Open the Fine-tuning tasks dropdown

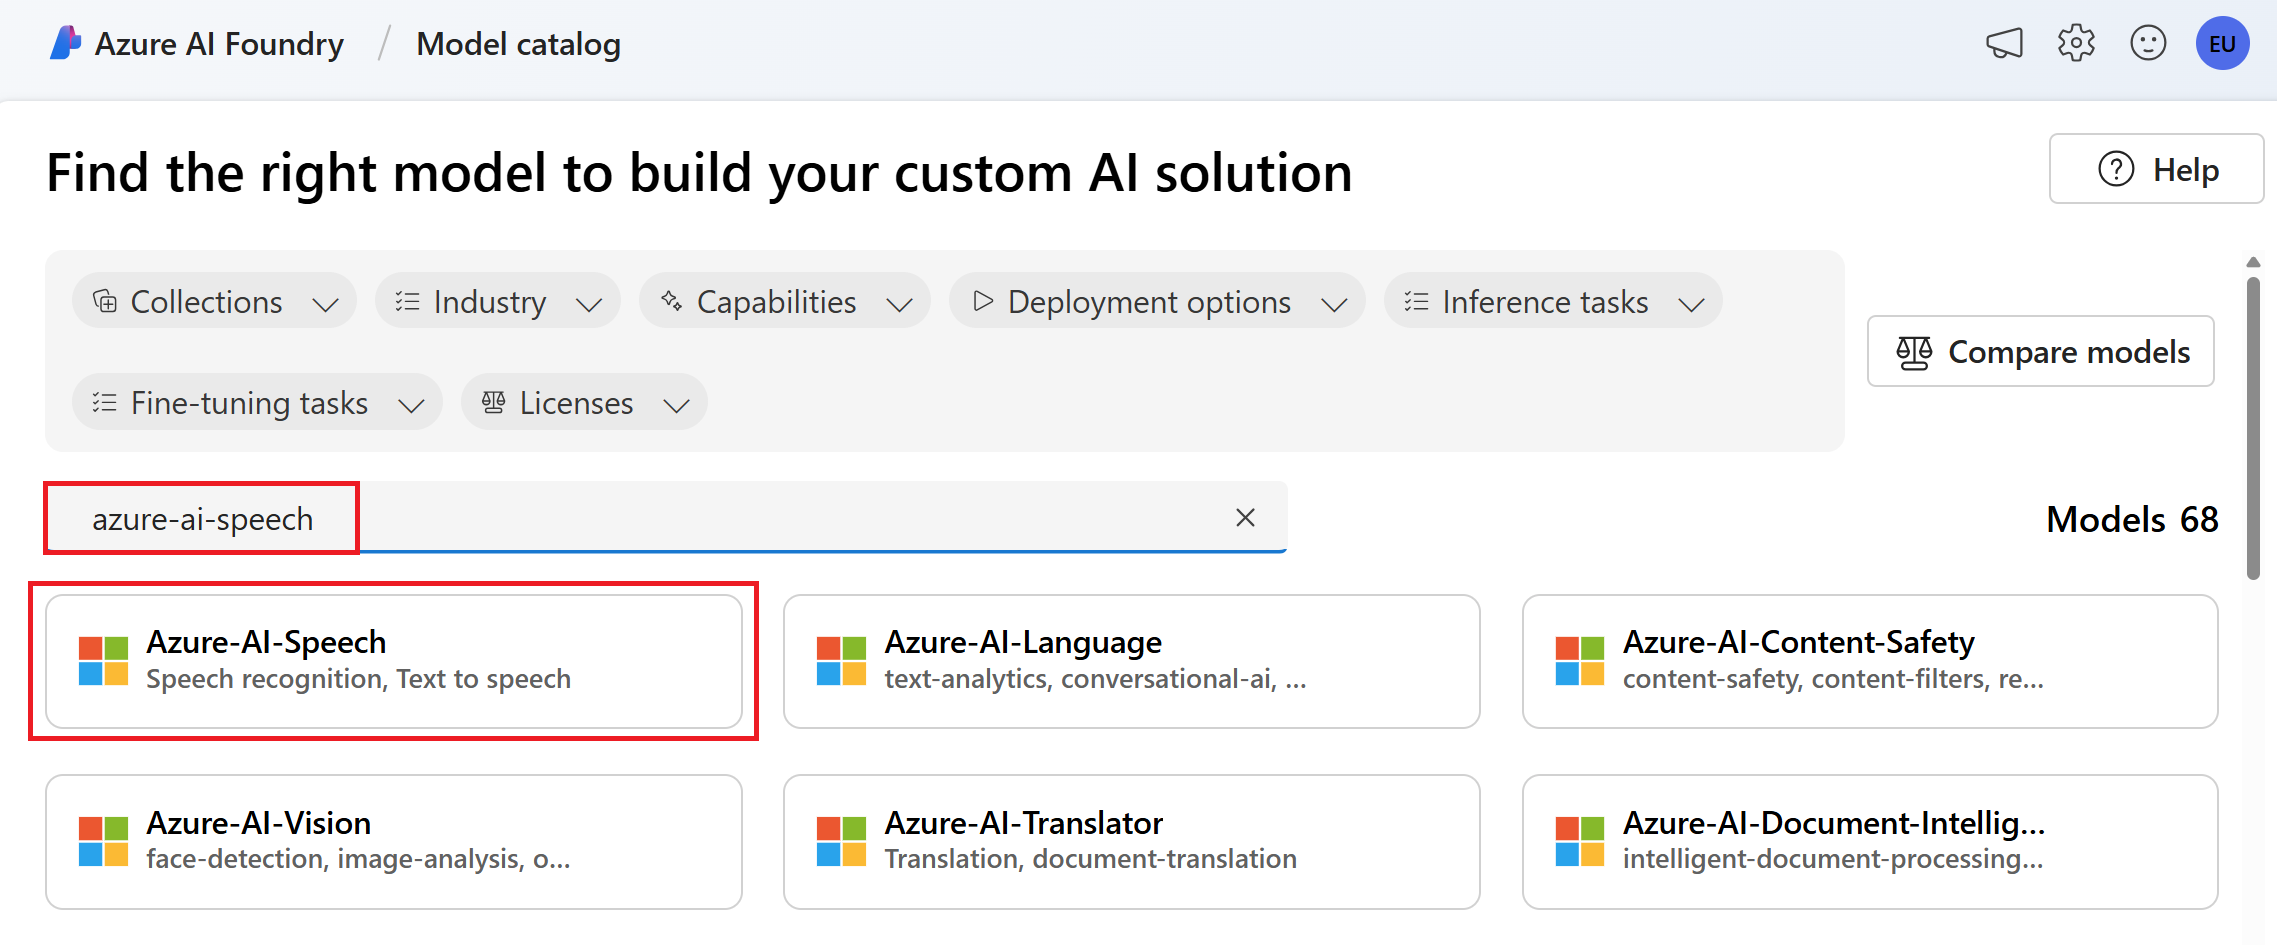256,402
